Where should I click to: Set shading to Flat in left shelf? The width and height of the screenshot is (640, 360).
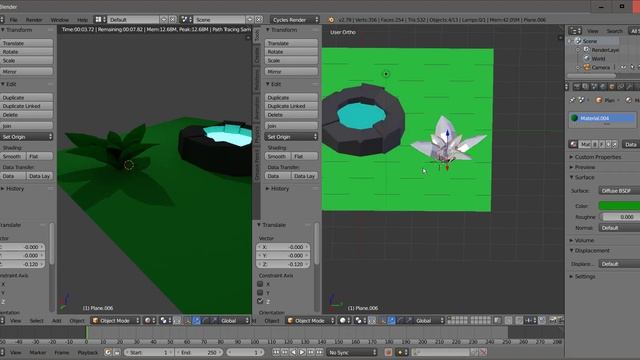[x=40, y=156]
